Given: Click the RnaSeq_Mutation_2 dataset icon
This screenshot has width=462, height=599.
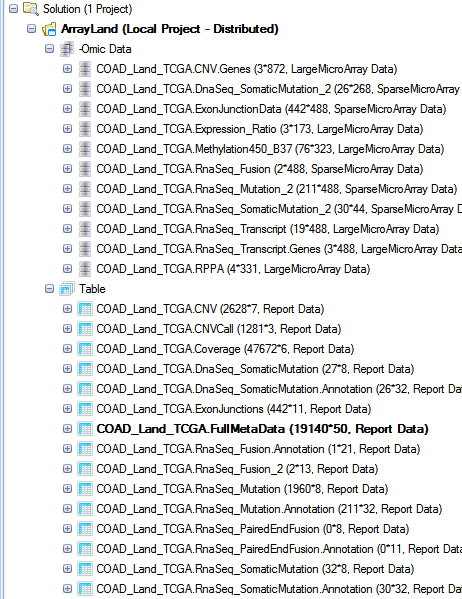Looking at the screenshot, I should point(85,189).
